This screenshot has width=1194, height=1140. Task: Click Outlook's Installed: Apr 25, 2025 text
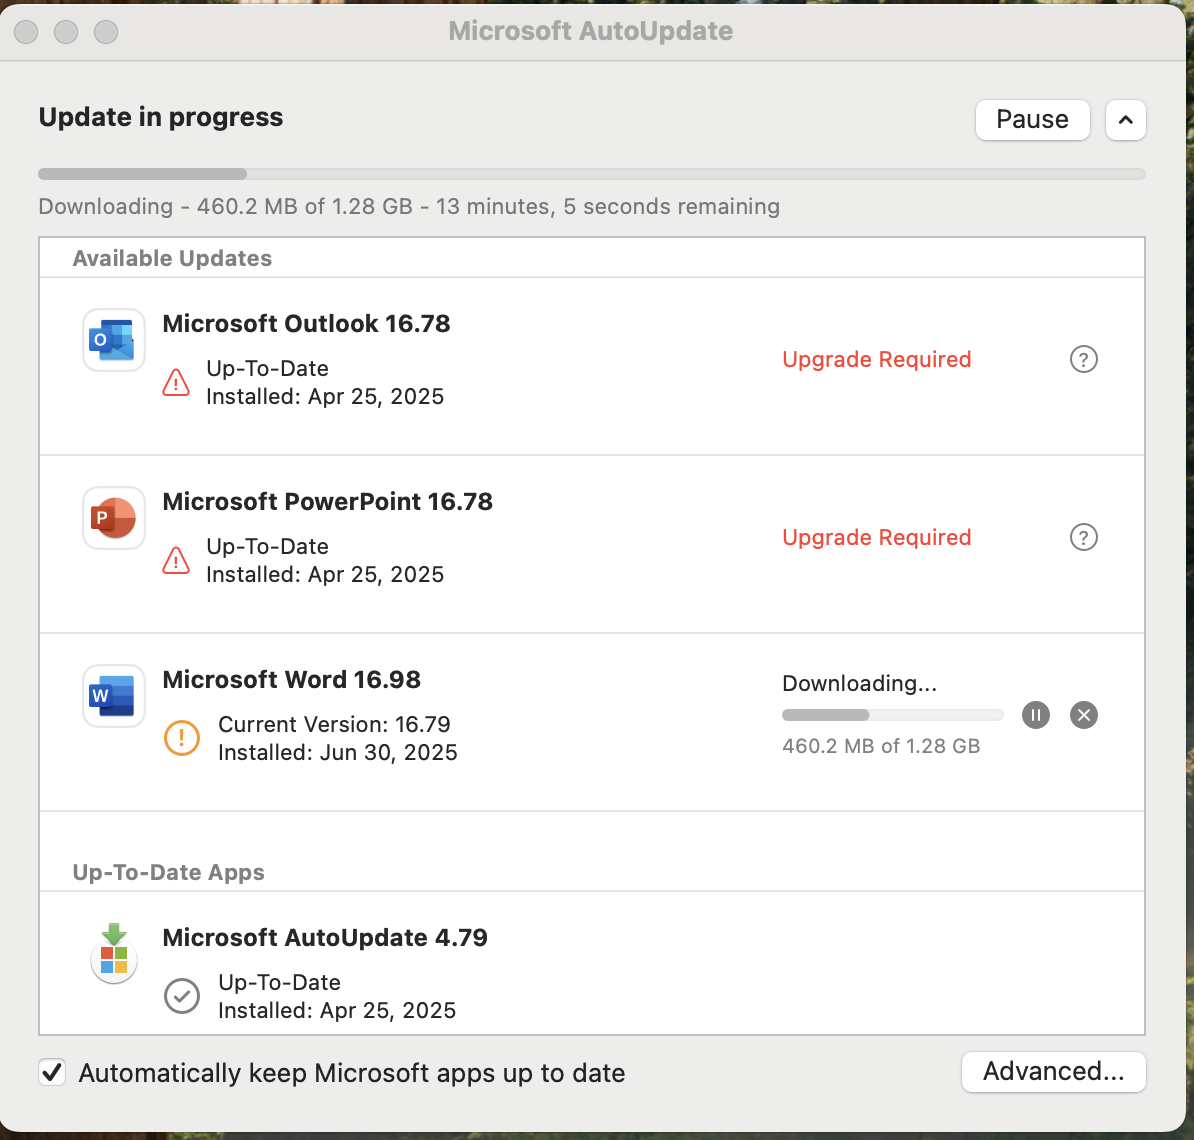325,397
